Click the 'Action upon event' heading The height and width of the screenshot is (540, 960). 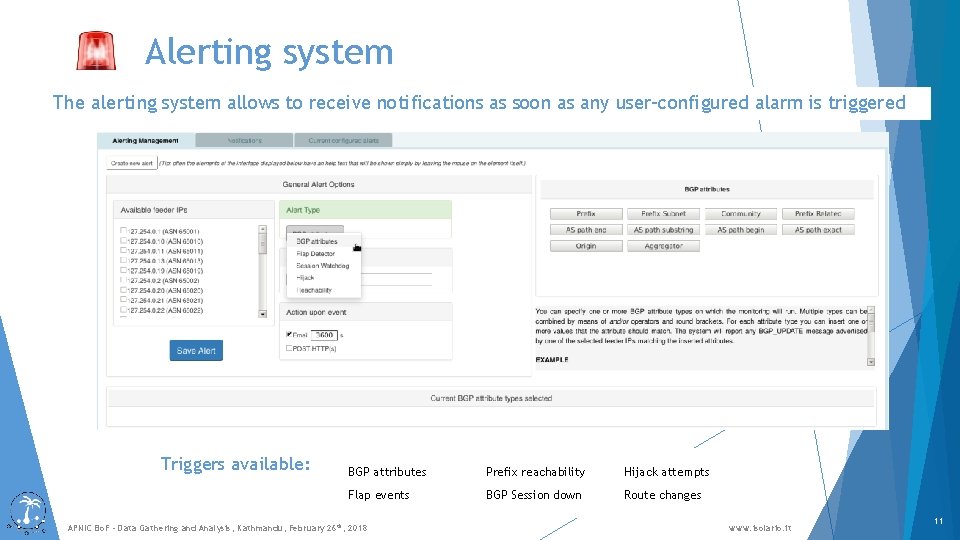click(316, 312)
